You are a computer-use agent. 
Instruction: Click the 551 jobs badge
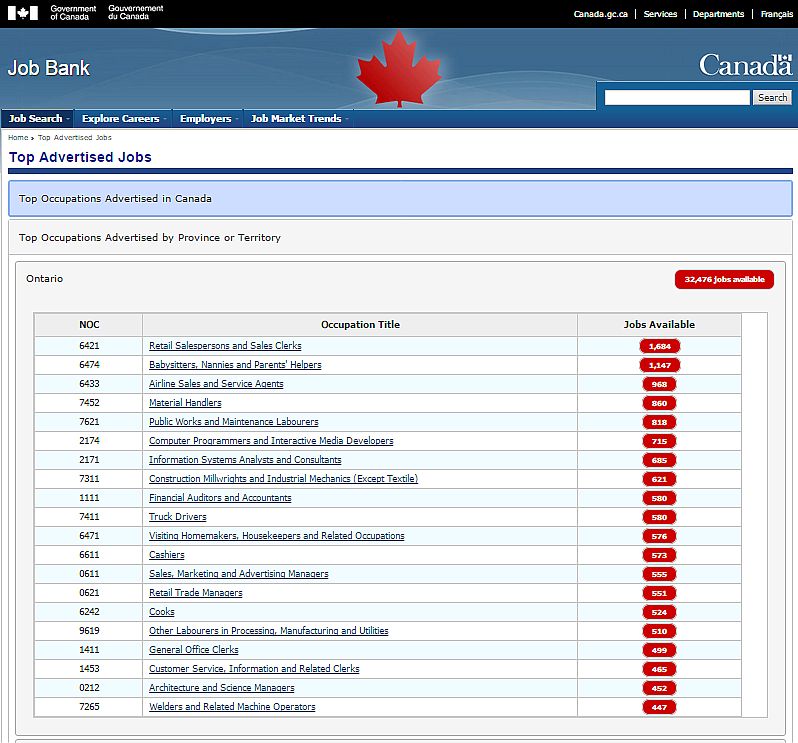pos(660,593)
